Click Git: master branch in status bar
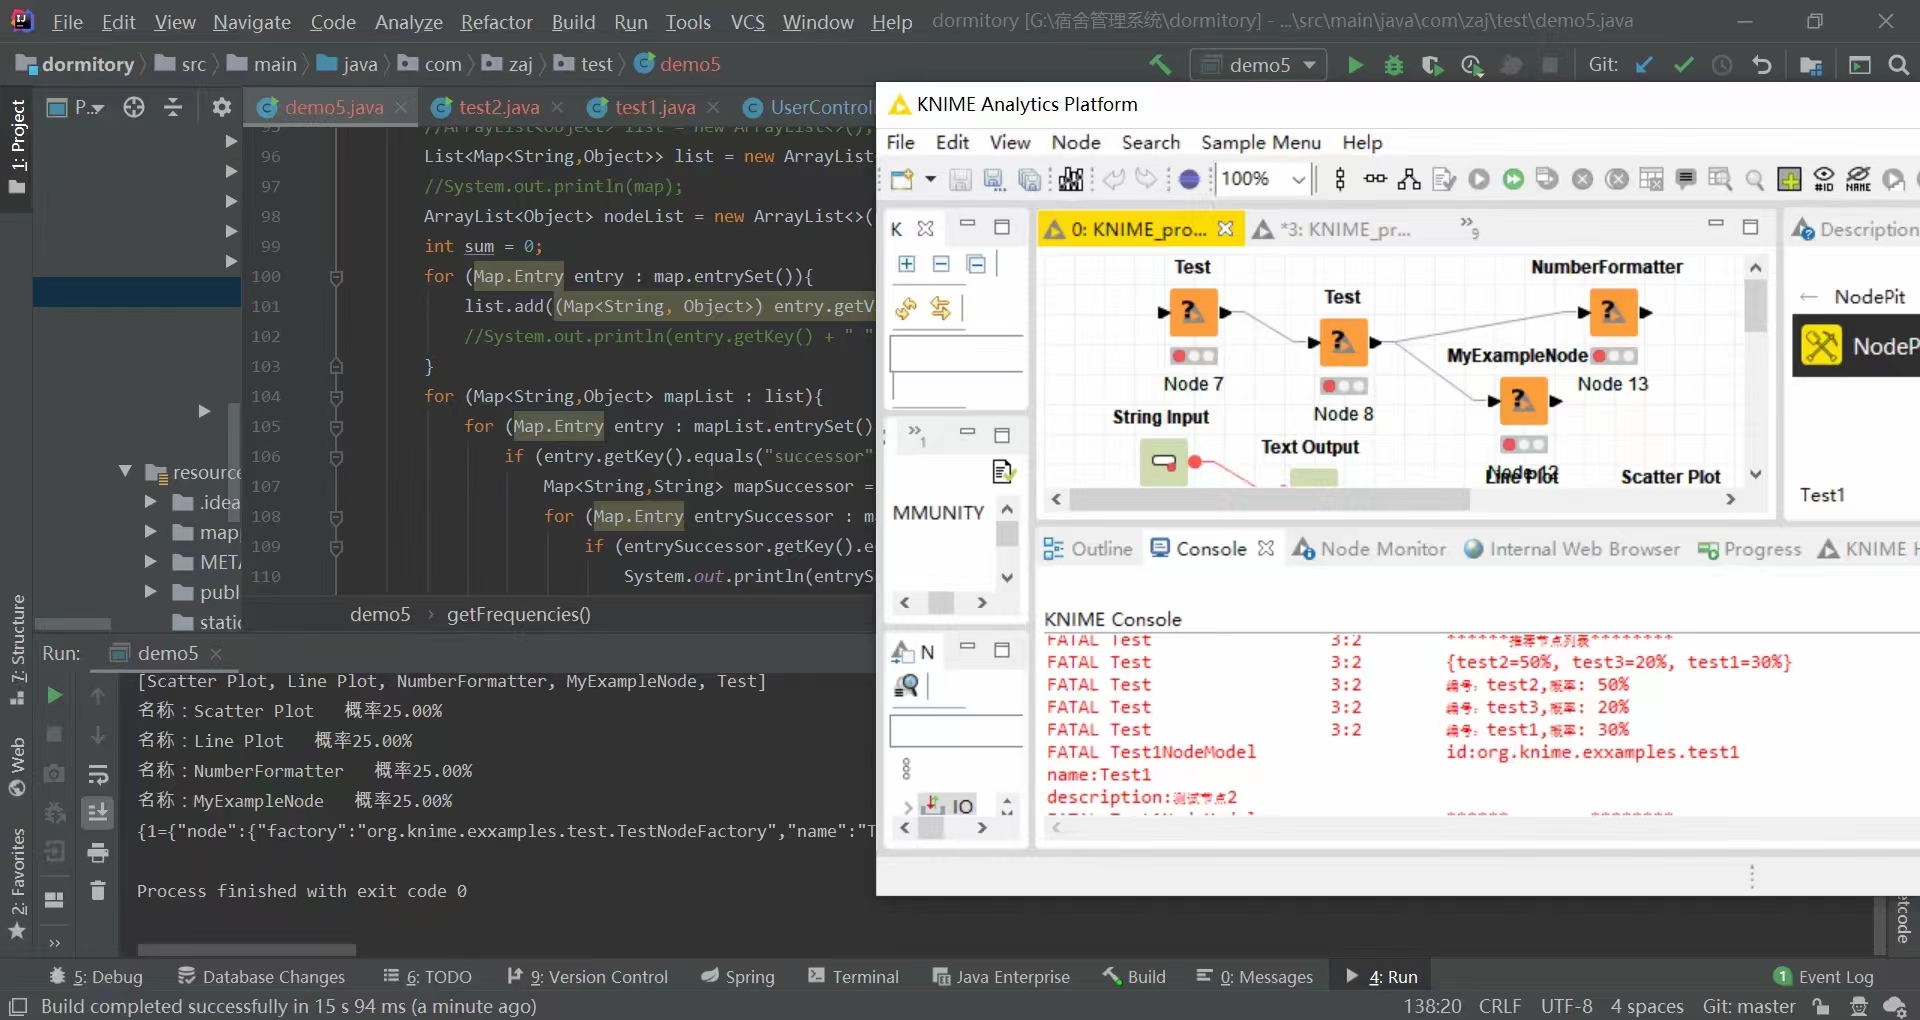 click(1749, 1006)
